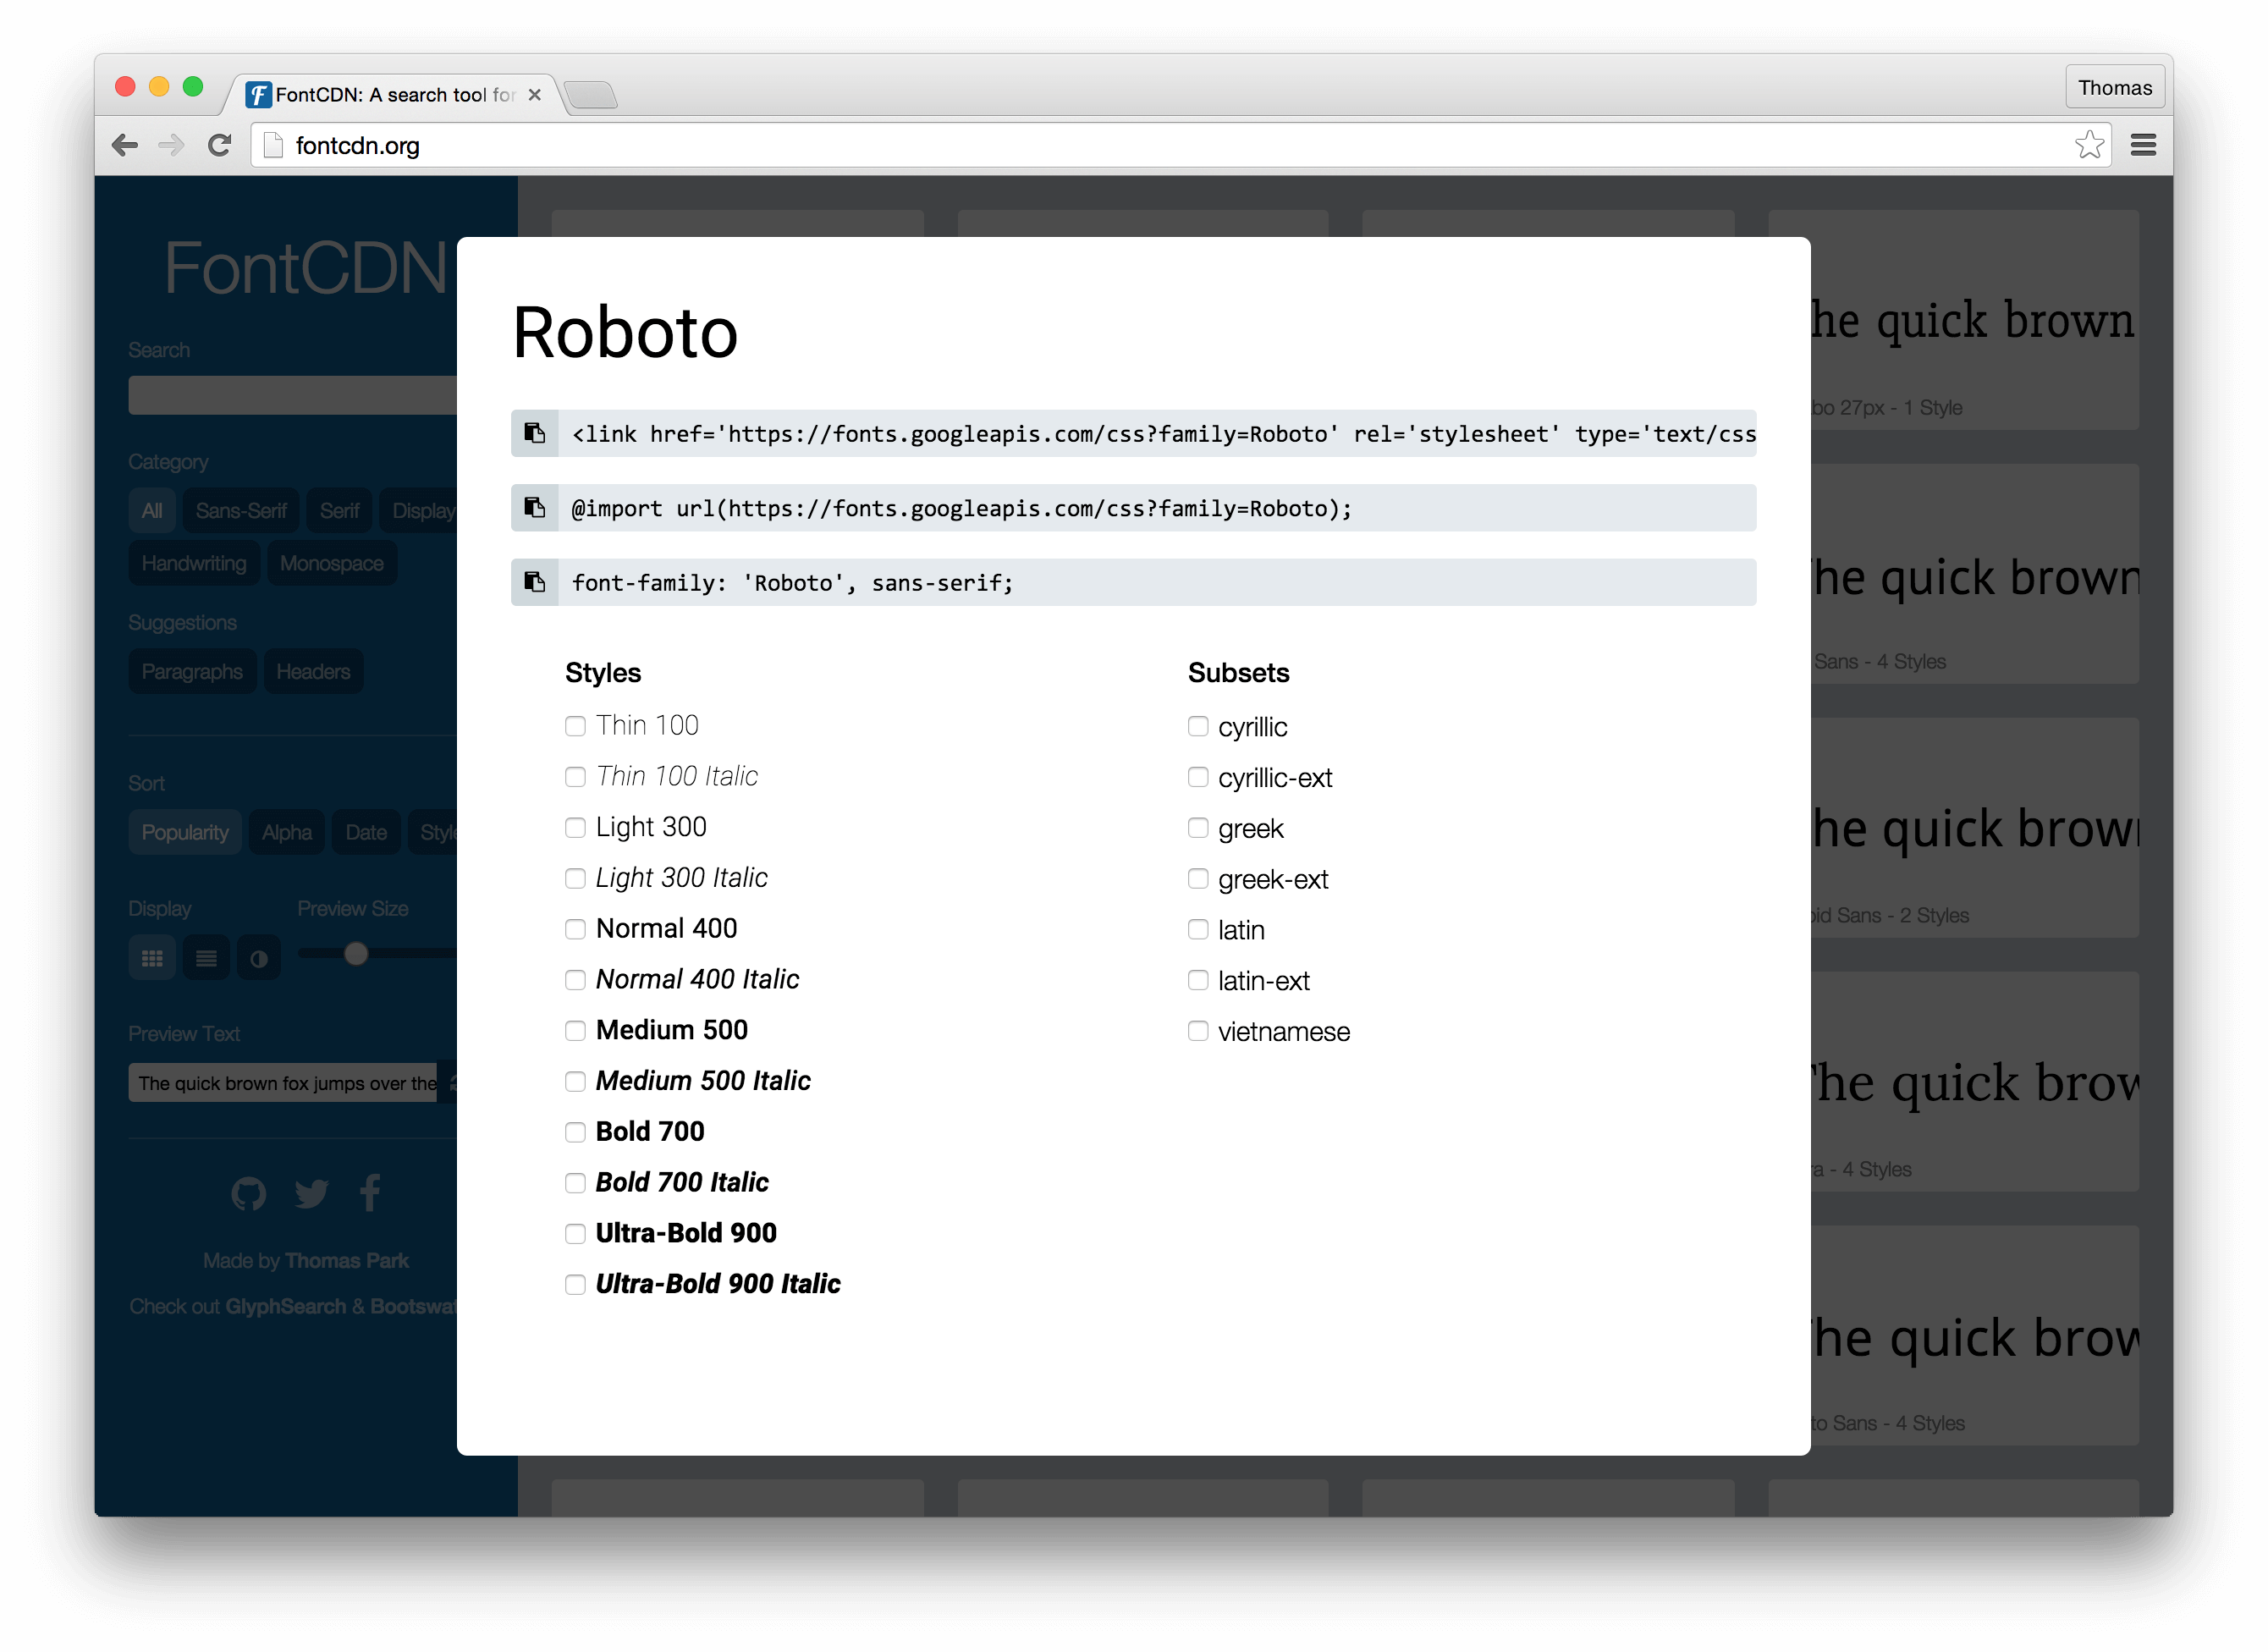2268x1652 pixels.
Task: Check the greek subset
Action: (x=1198, y=828)
